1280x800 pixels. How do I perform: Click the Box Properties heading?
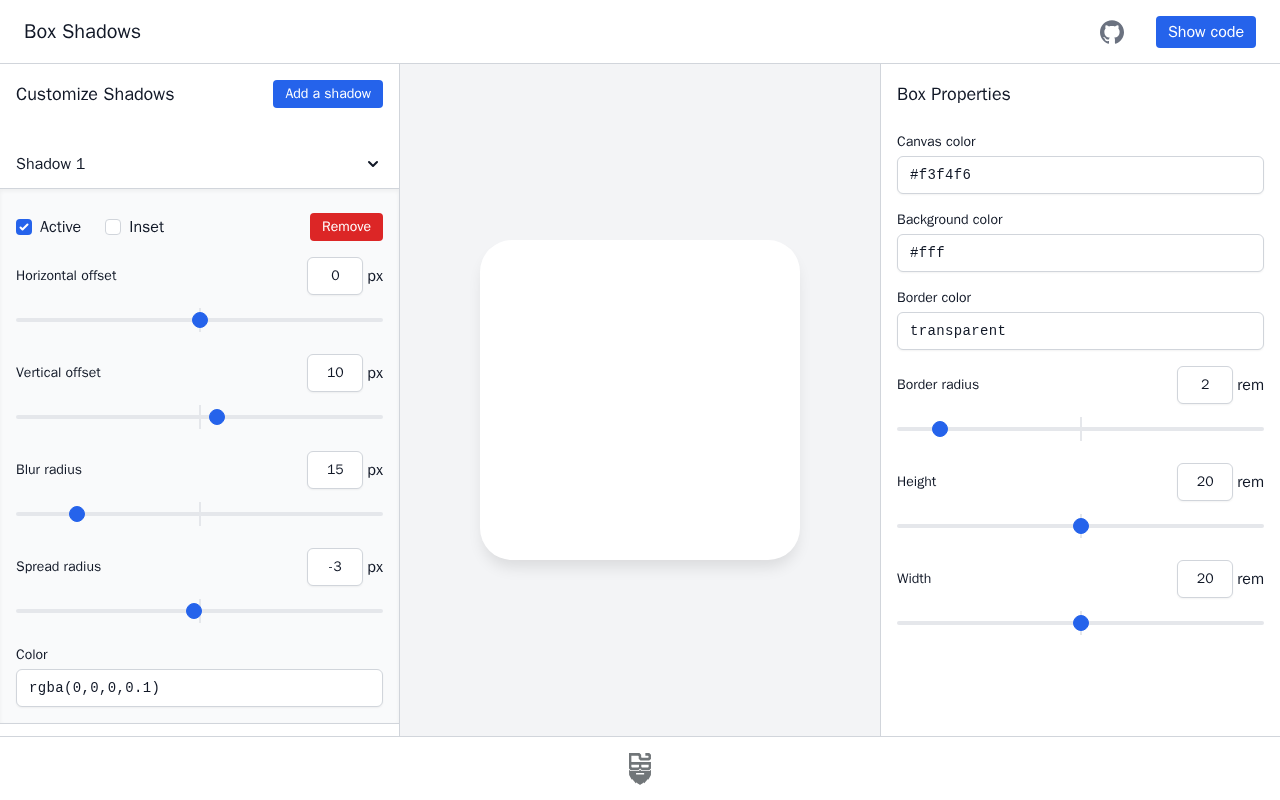[x=954, y=94]
